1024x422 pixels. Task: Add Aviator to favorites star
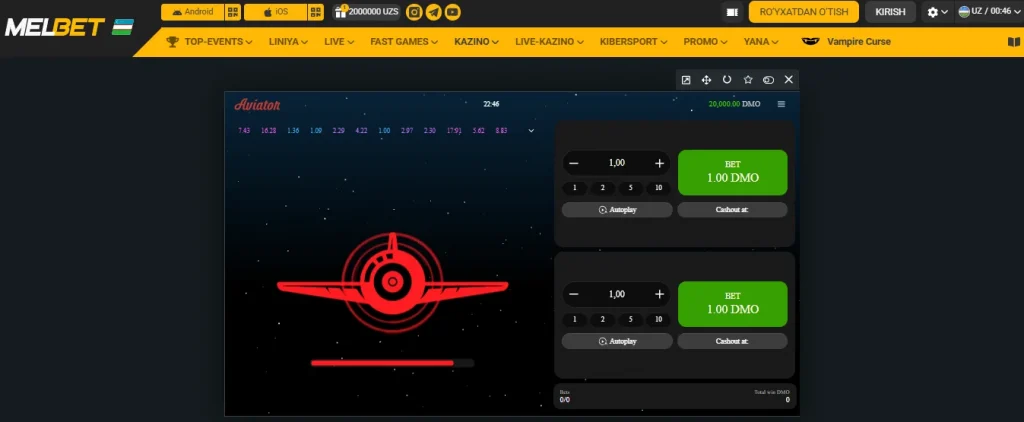pos(748,80)
